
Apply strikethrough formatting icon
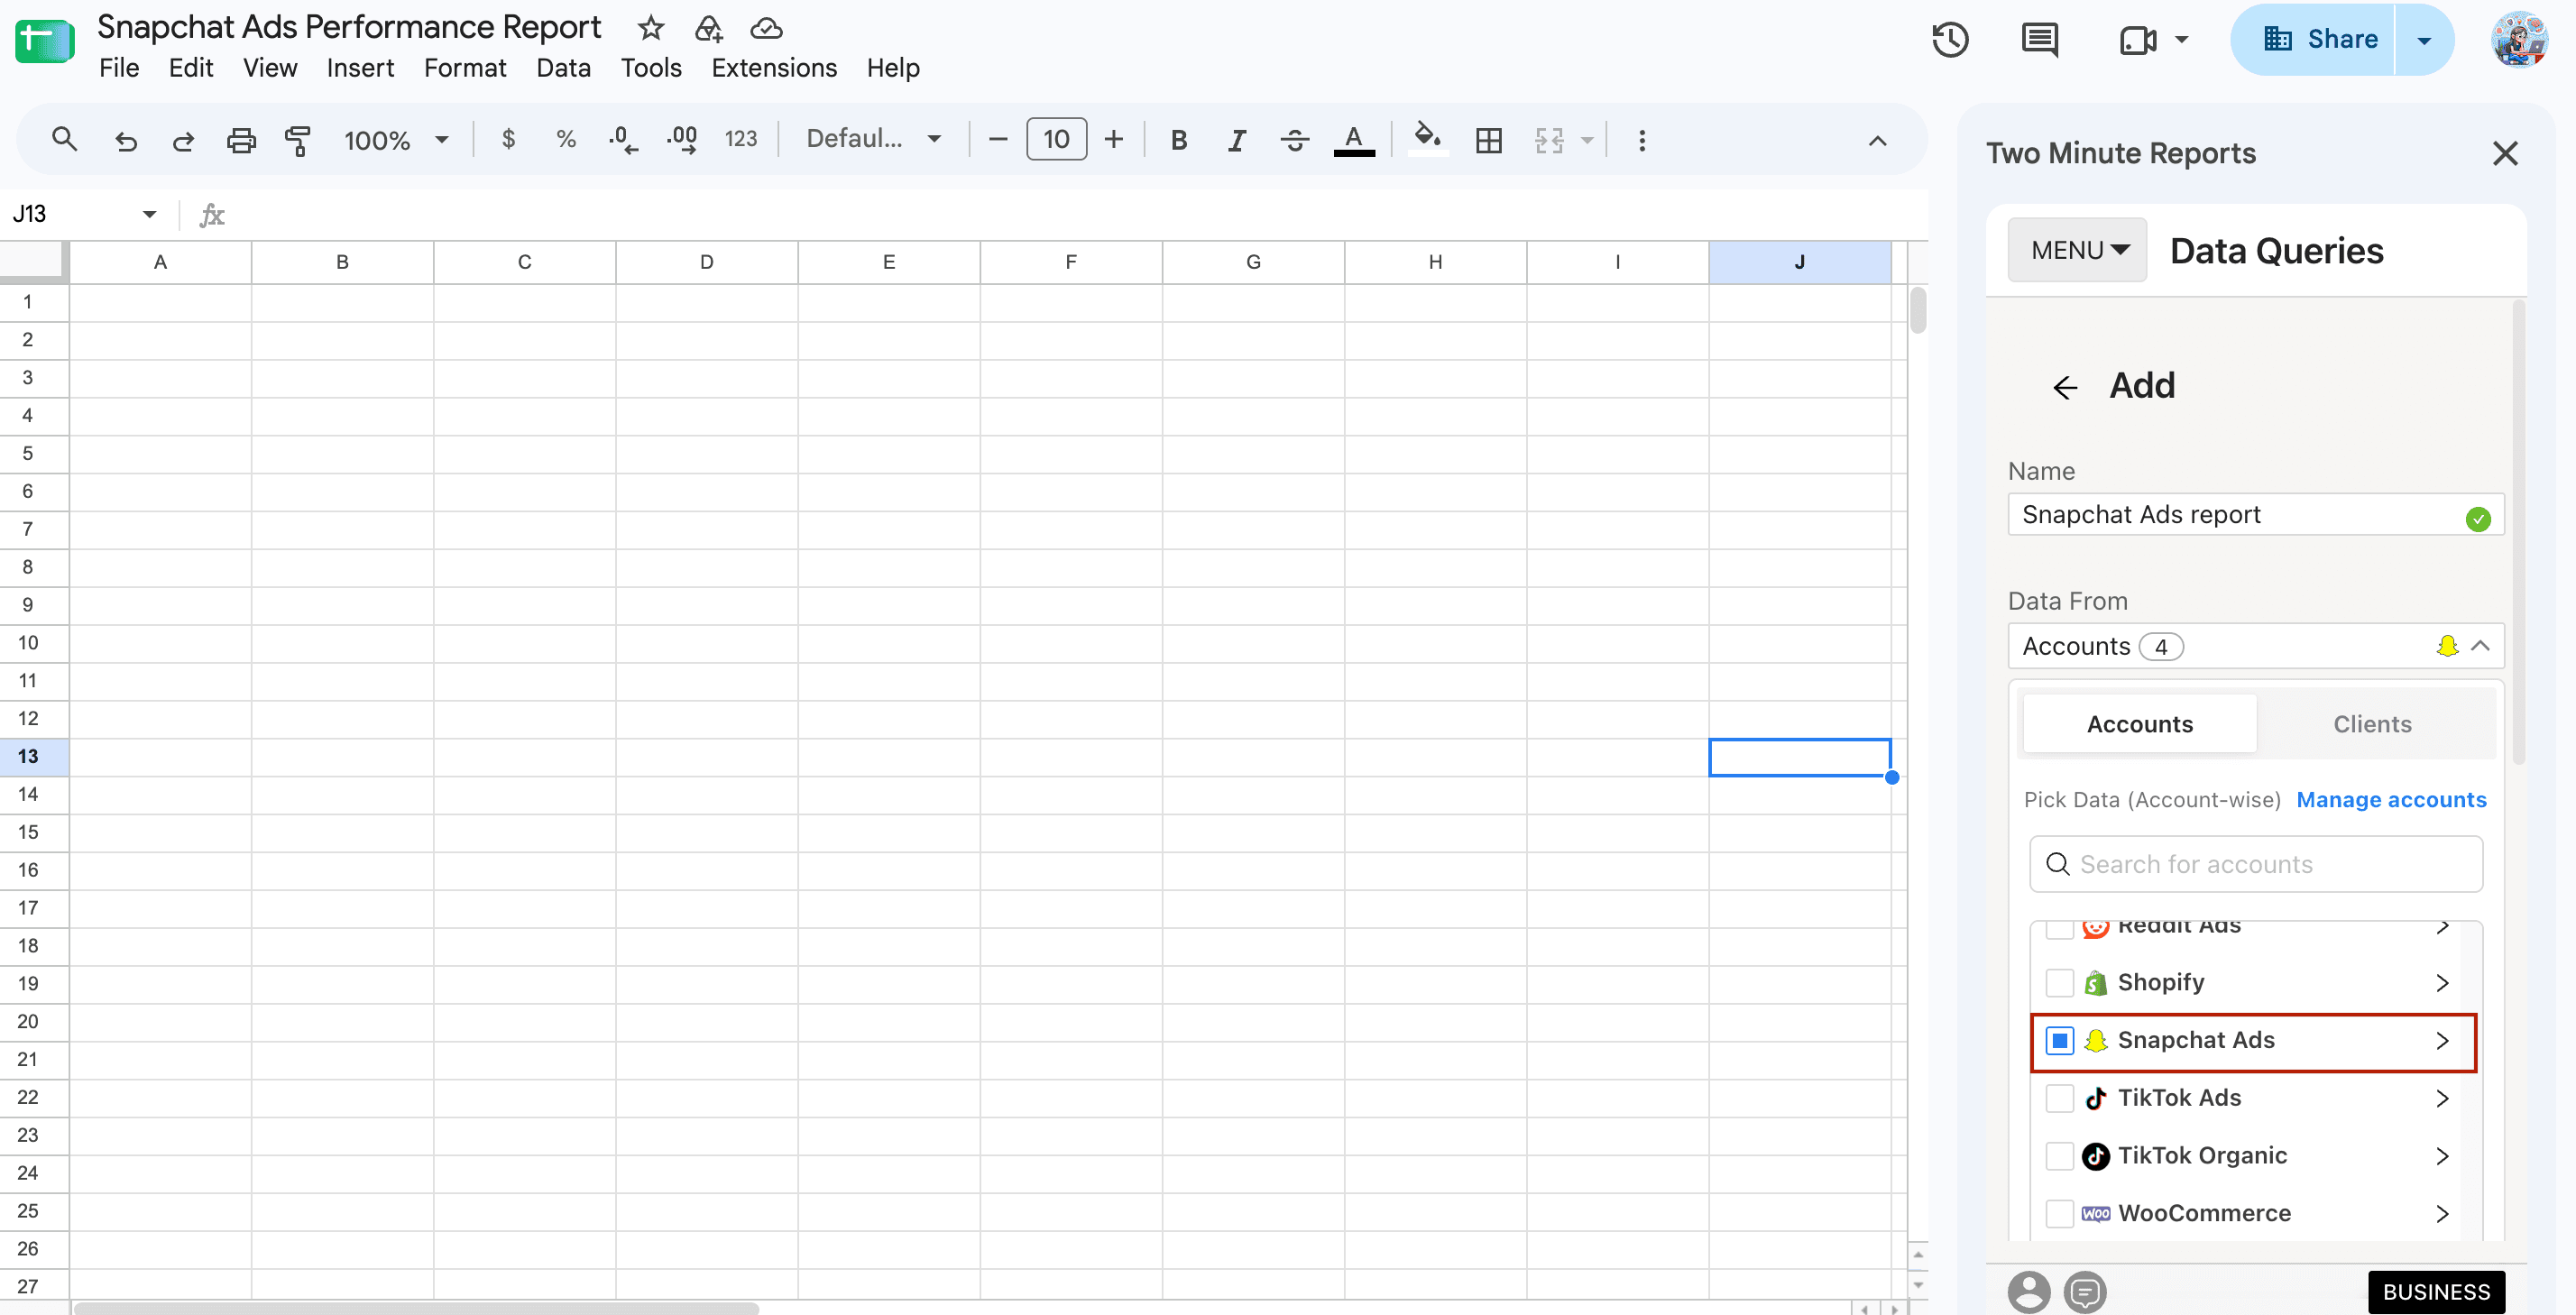pos(1294,140)
